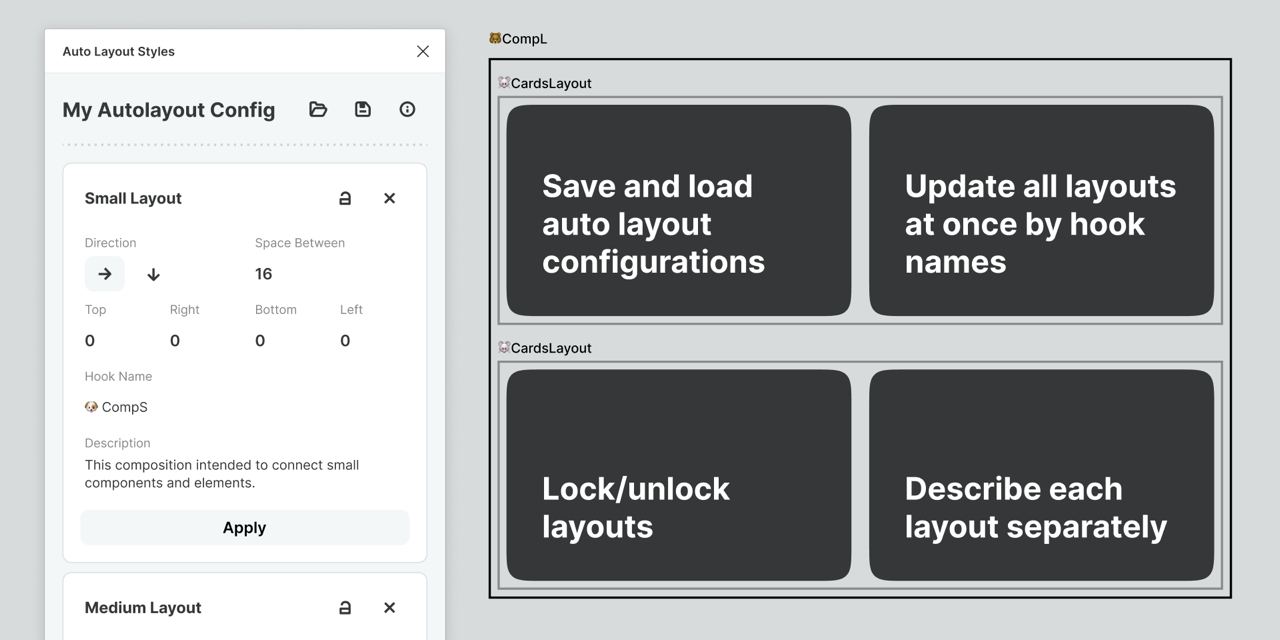Click the Direction label
Image resolution: width=1280 pixels, height=640 pixels.
[110, 243]
